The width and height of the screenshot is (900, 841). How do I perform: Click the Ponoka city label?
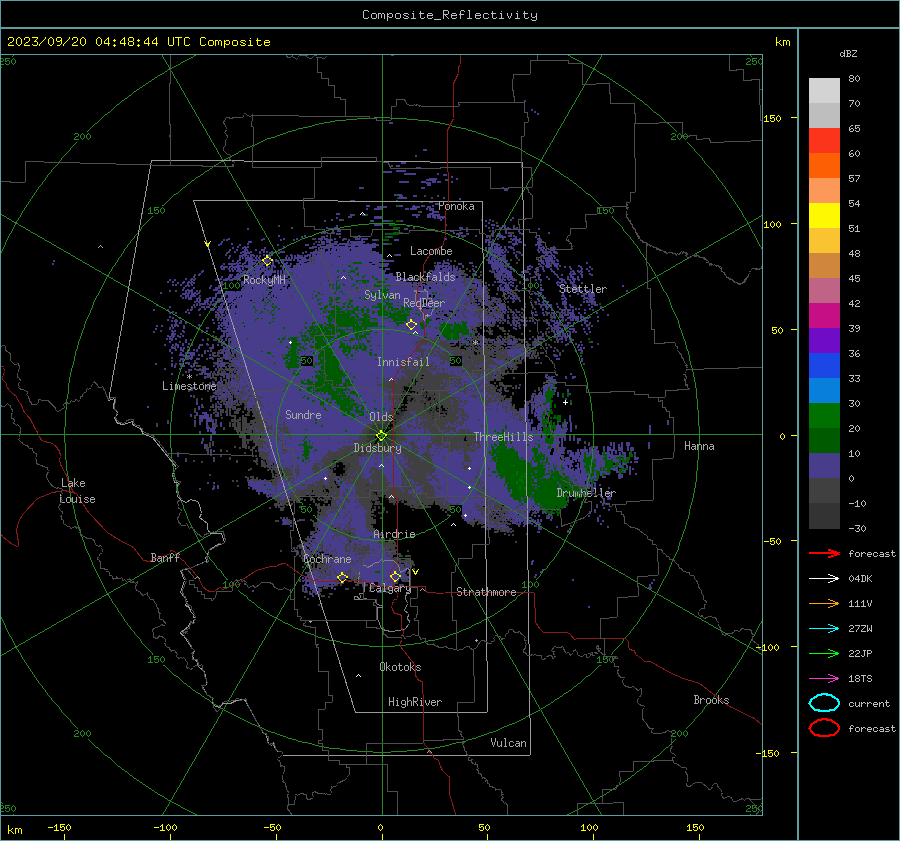tap(456, 206)
